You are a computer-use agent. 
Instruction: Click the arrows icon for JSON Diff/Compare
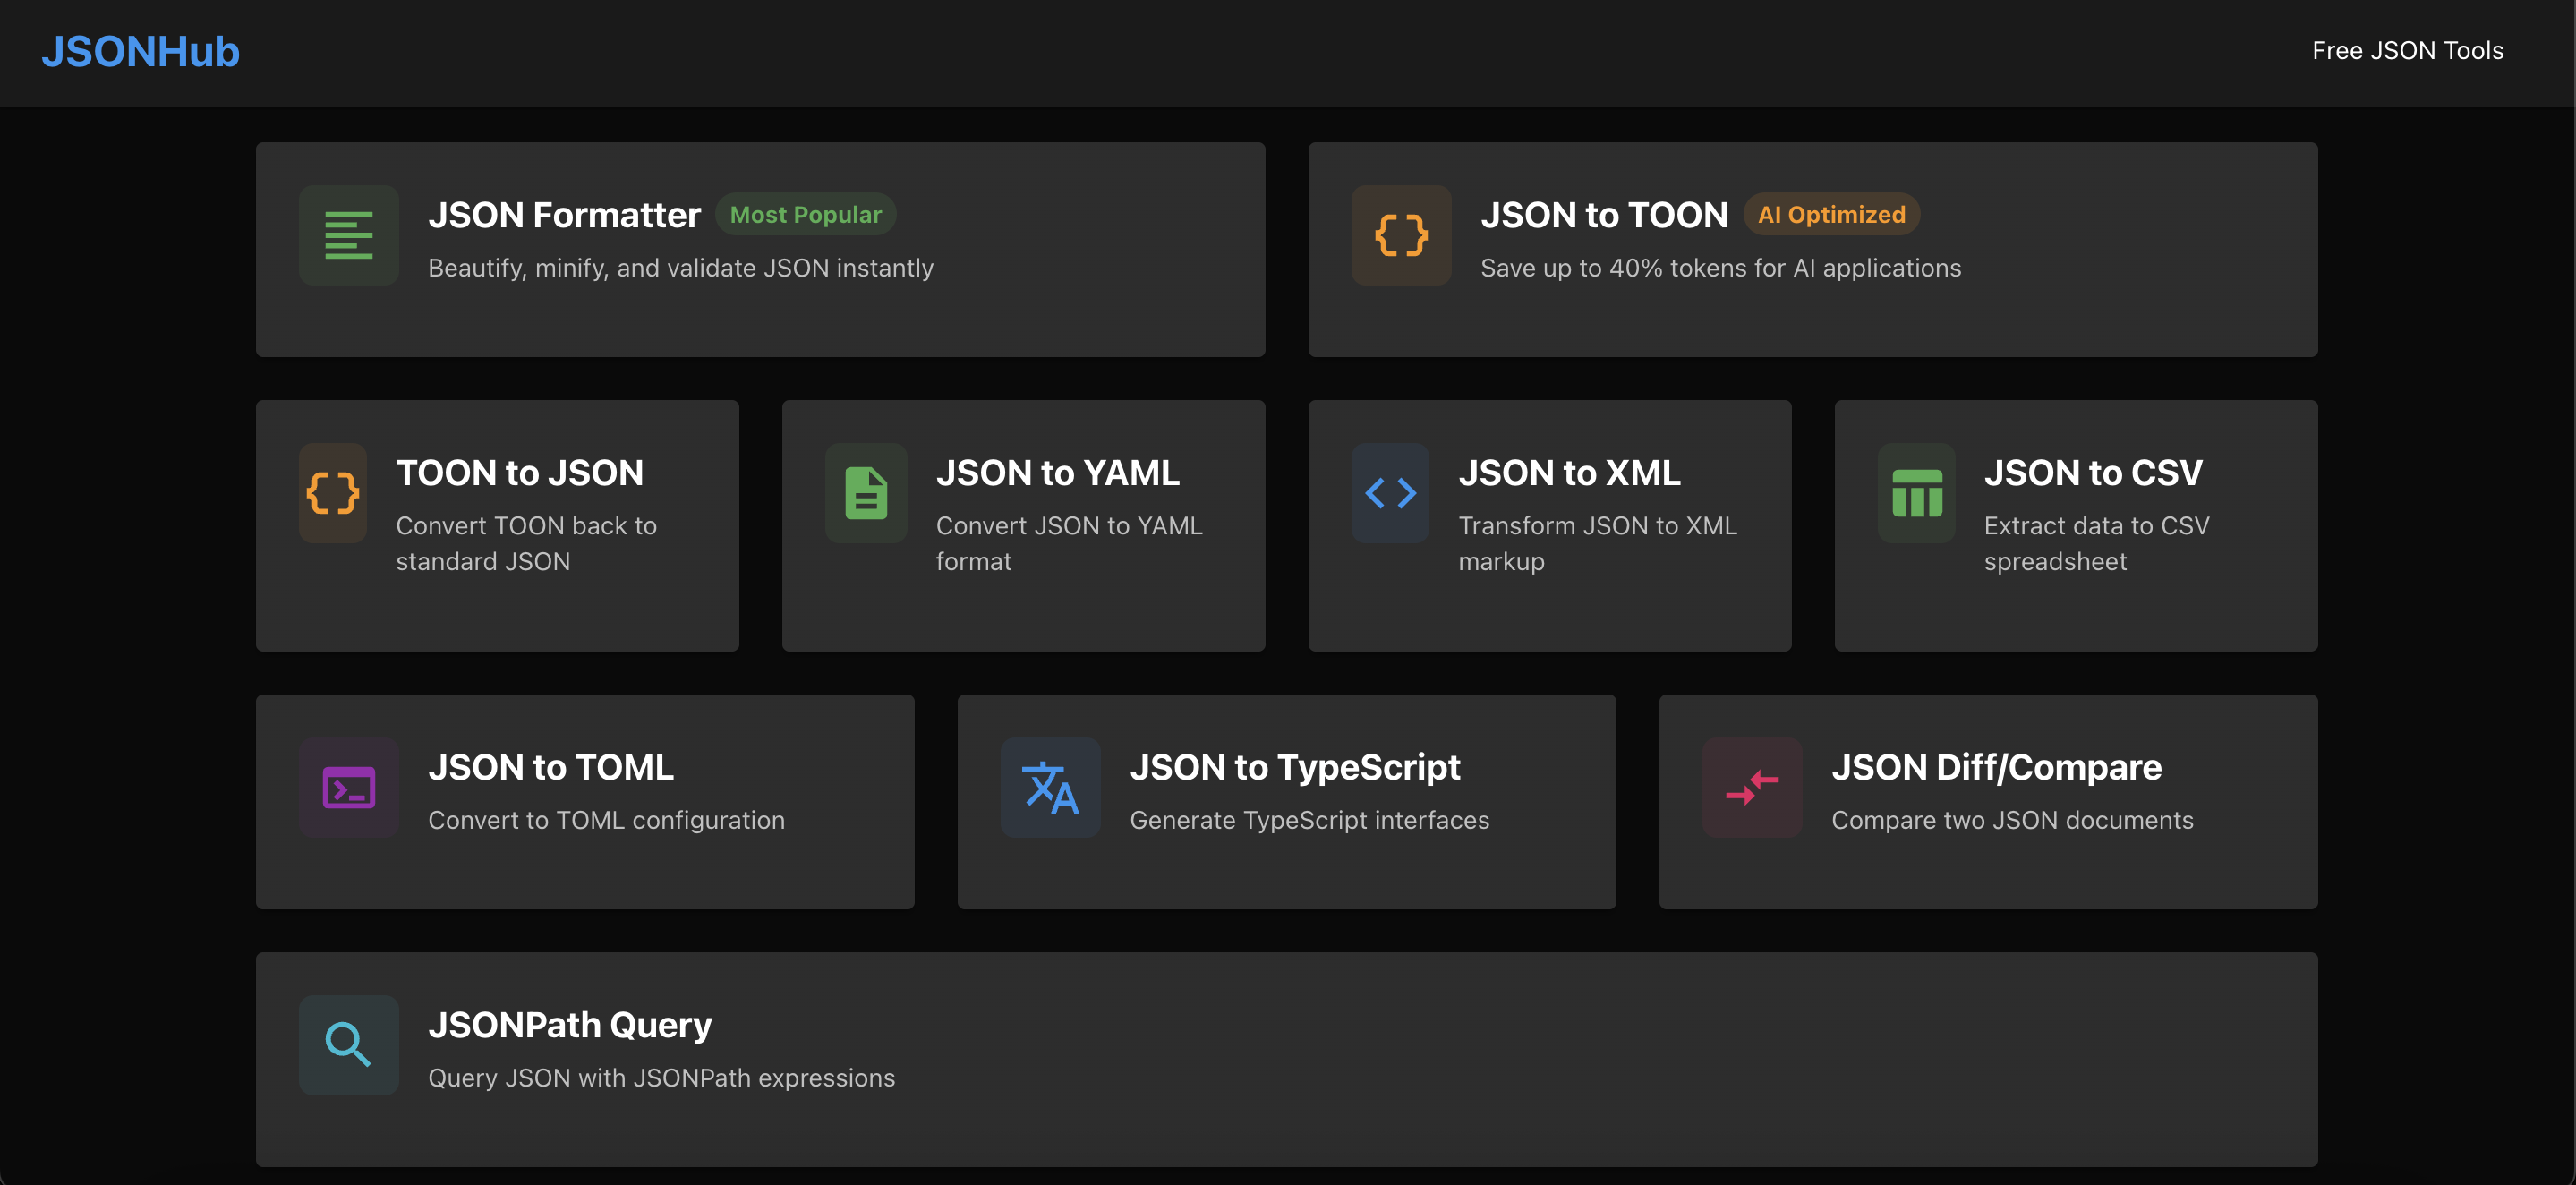click(1751, 788)
